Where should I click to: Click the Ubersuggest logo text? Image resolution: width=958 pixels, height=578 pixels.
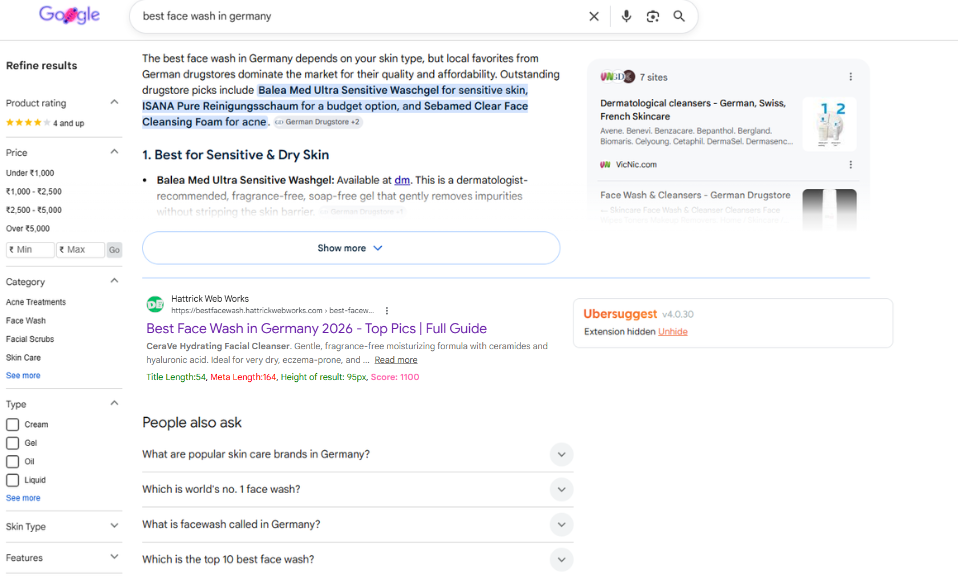pos(620,314)
